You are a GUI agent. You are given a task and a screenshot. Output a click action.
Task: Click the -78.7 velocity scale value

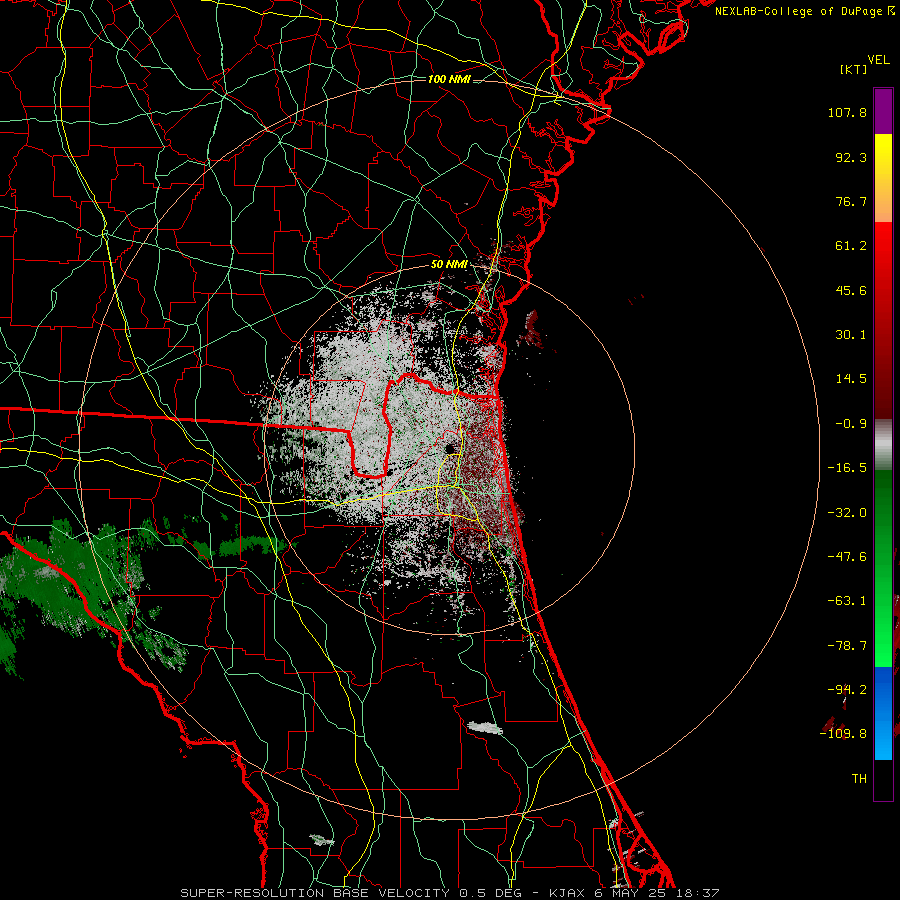[847, 646]
